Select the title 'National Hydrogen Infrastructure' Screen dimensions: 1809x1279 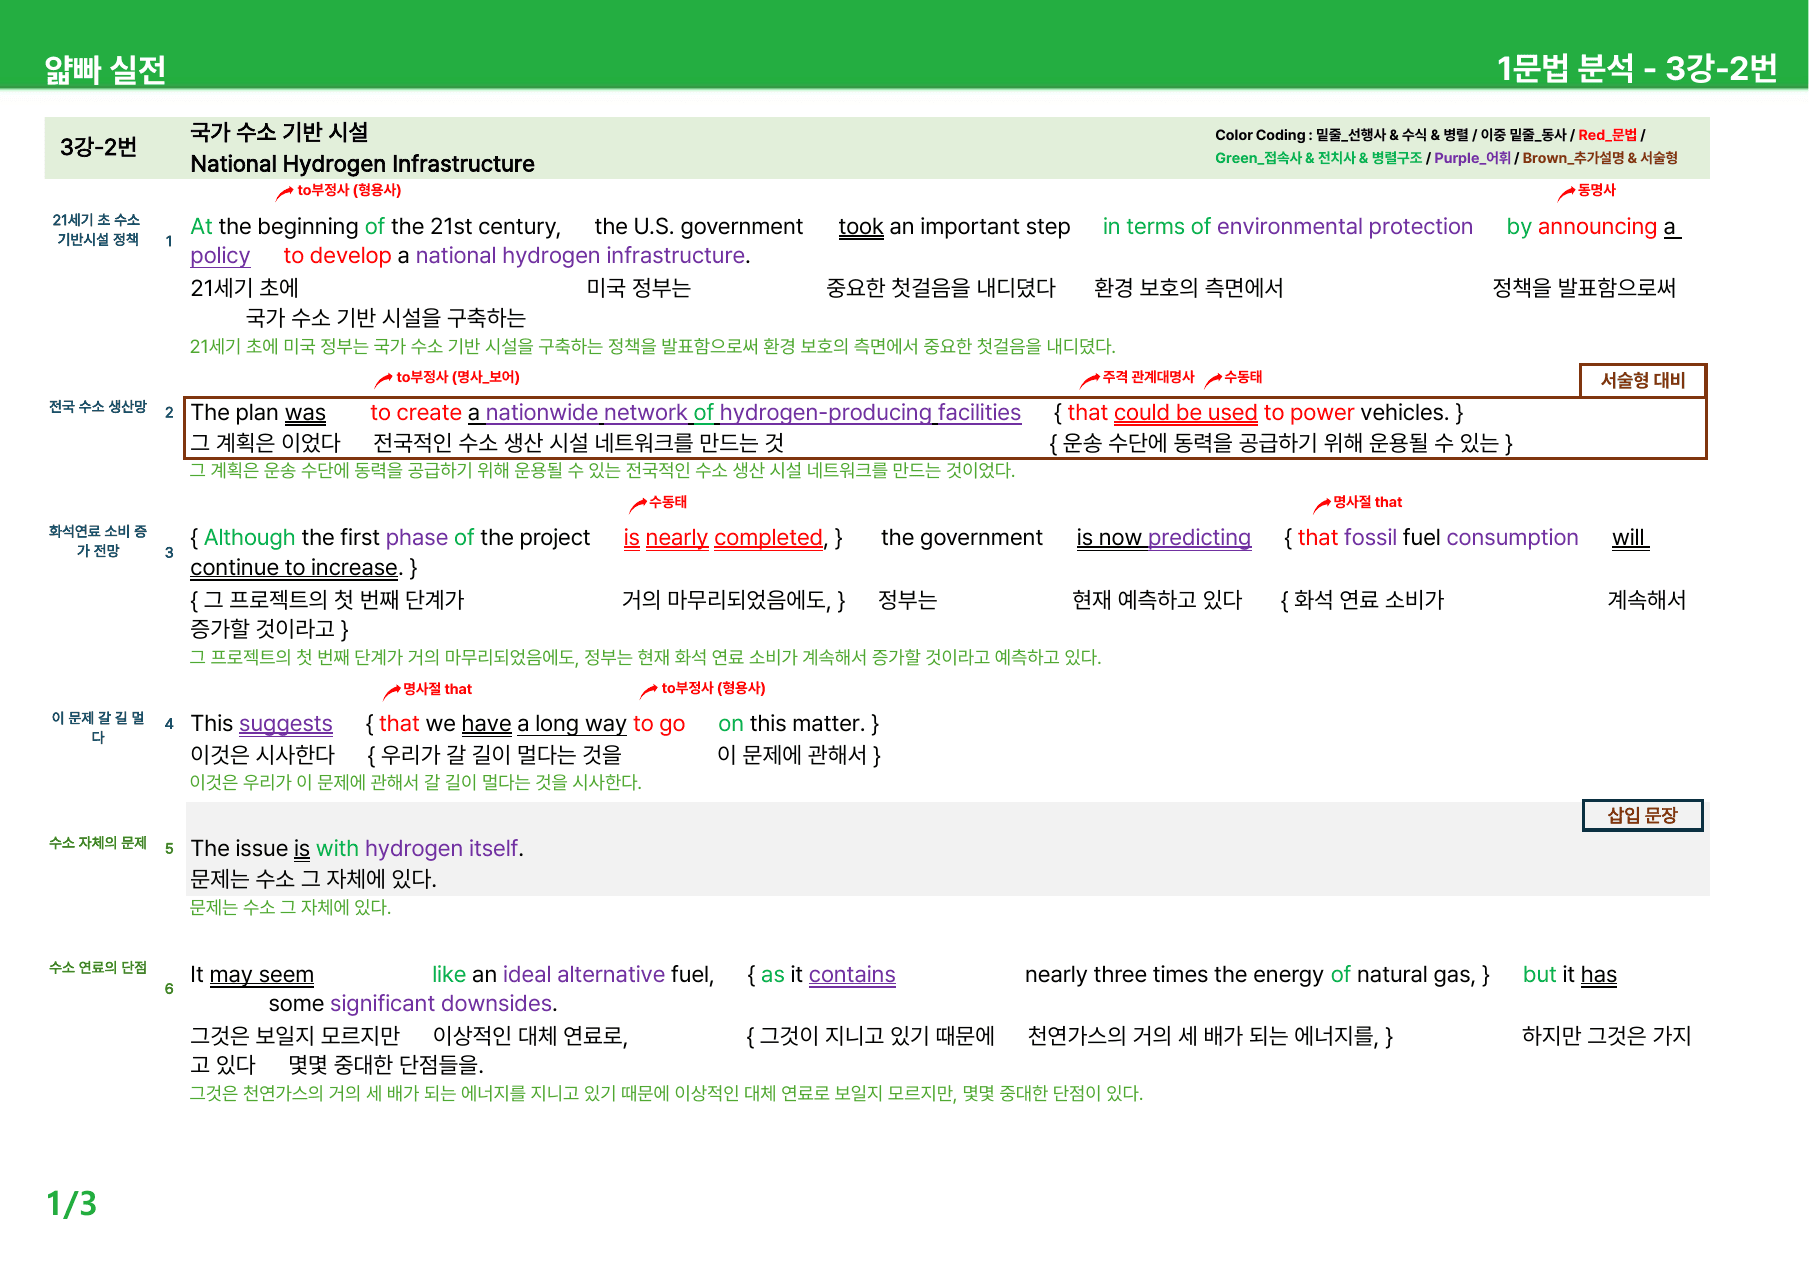pyautogui.click(x=362, y=164)
